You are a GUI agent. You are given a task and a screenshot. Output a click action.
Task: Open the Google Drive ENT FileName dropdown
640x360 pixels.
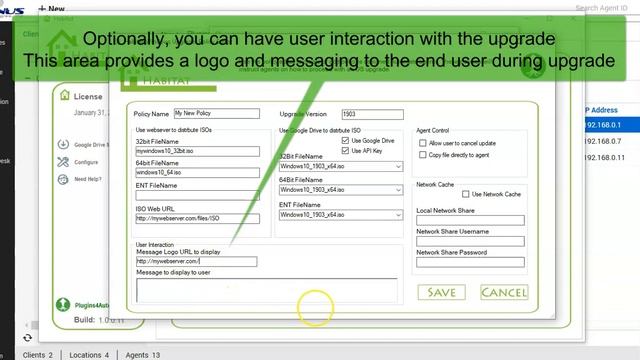(x=341, y=215)
